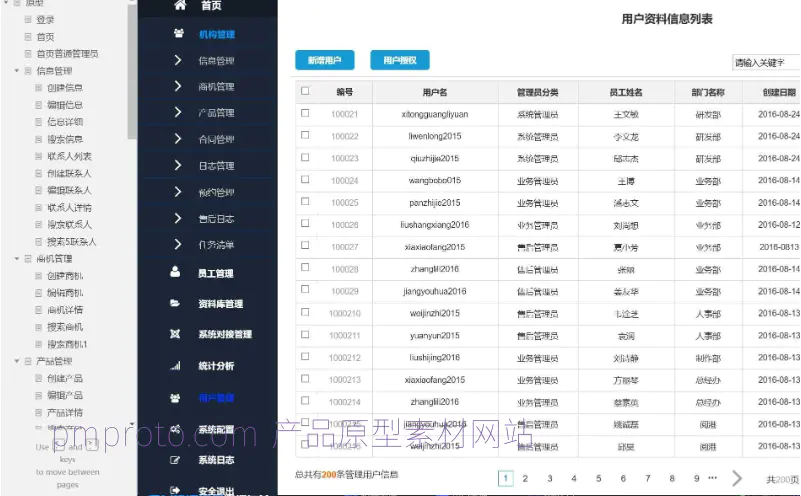Go to page 3 in pagination
This screenshot has width=801, height=496.
[547, 479]
